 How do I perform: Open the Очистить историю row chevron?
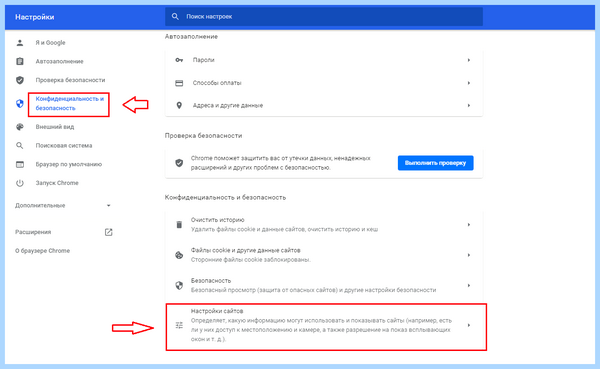[x=469, y=225]
